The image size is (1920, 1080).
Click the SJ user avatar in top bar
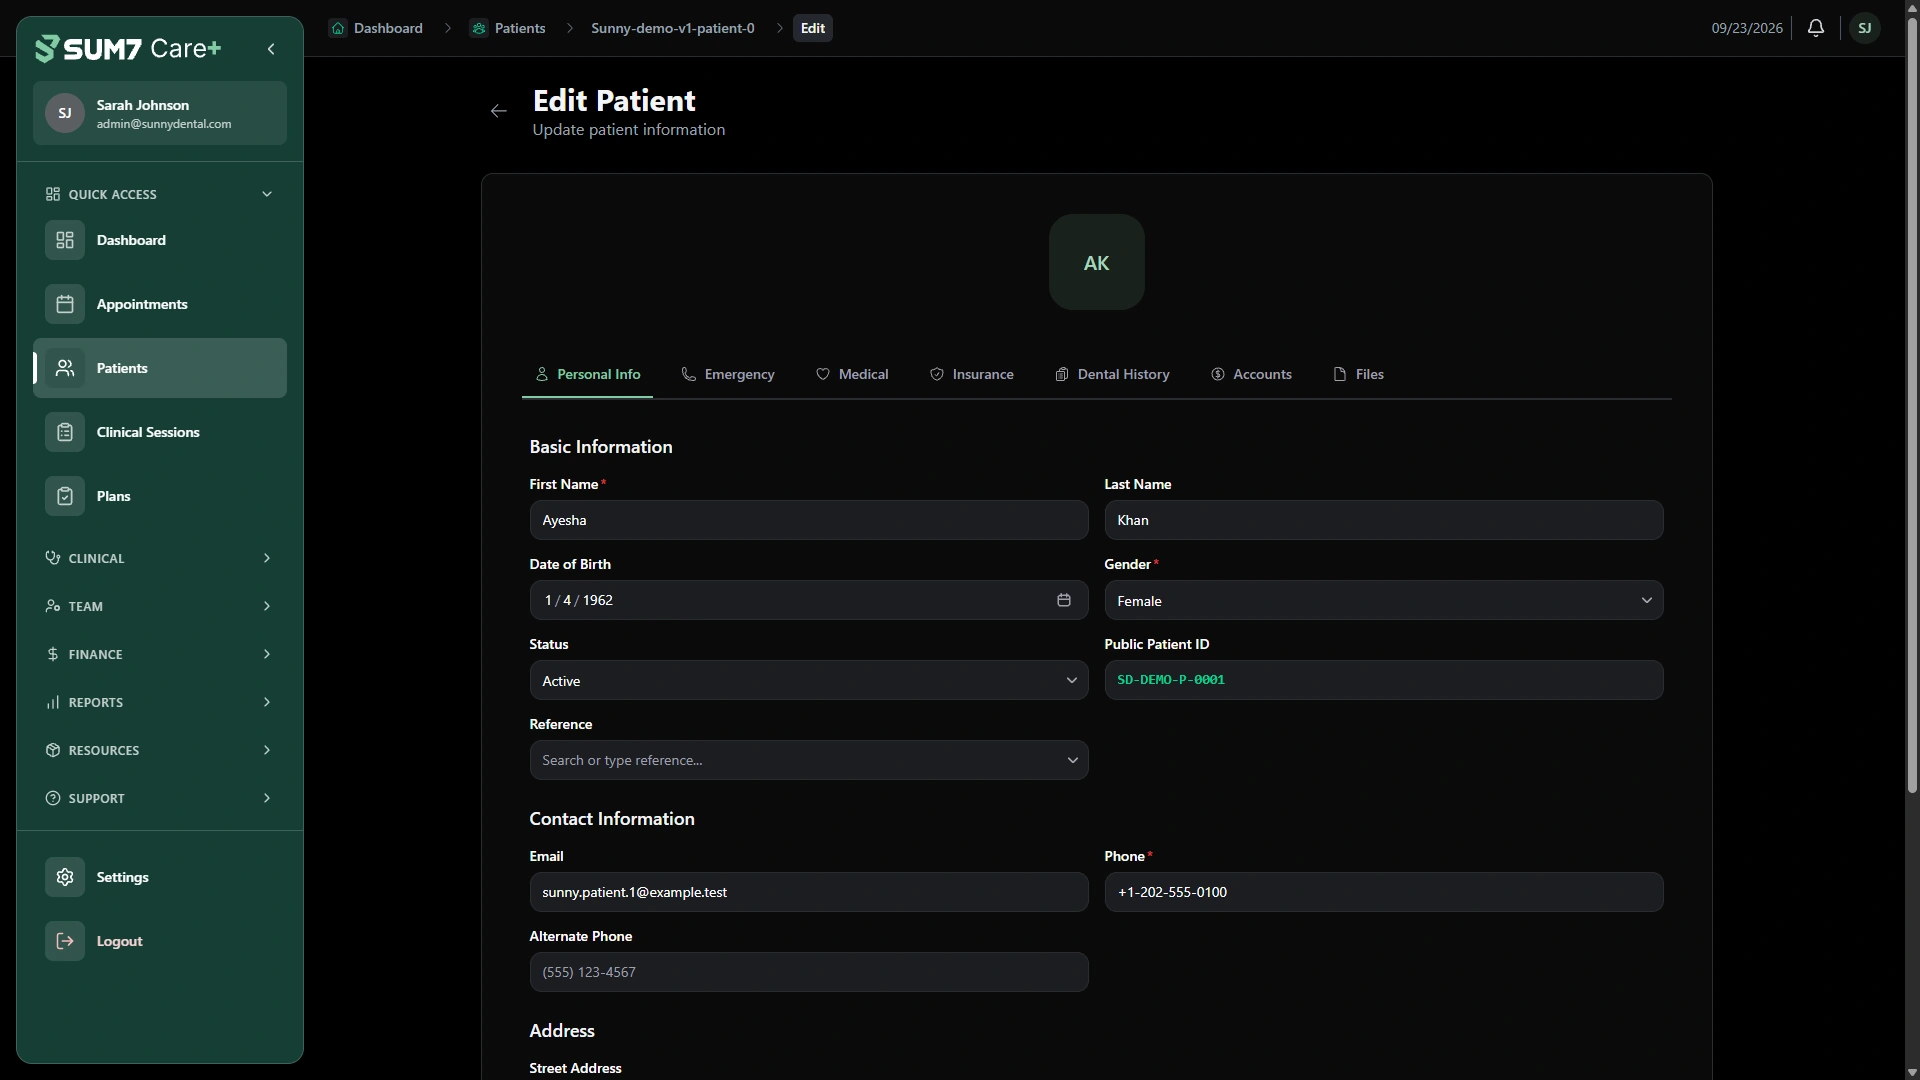1865,28
